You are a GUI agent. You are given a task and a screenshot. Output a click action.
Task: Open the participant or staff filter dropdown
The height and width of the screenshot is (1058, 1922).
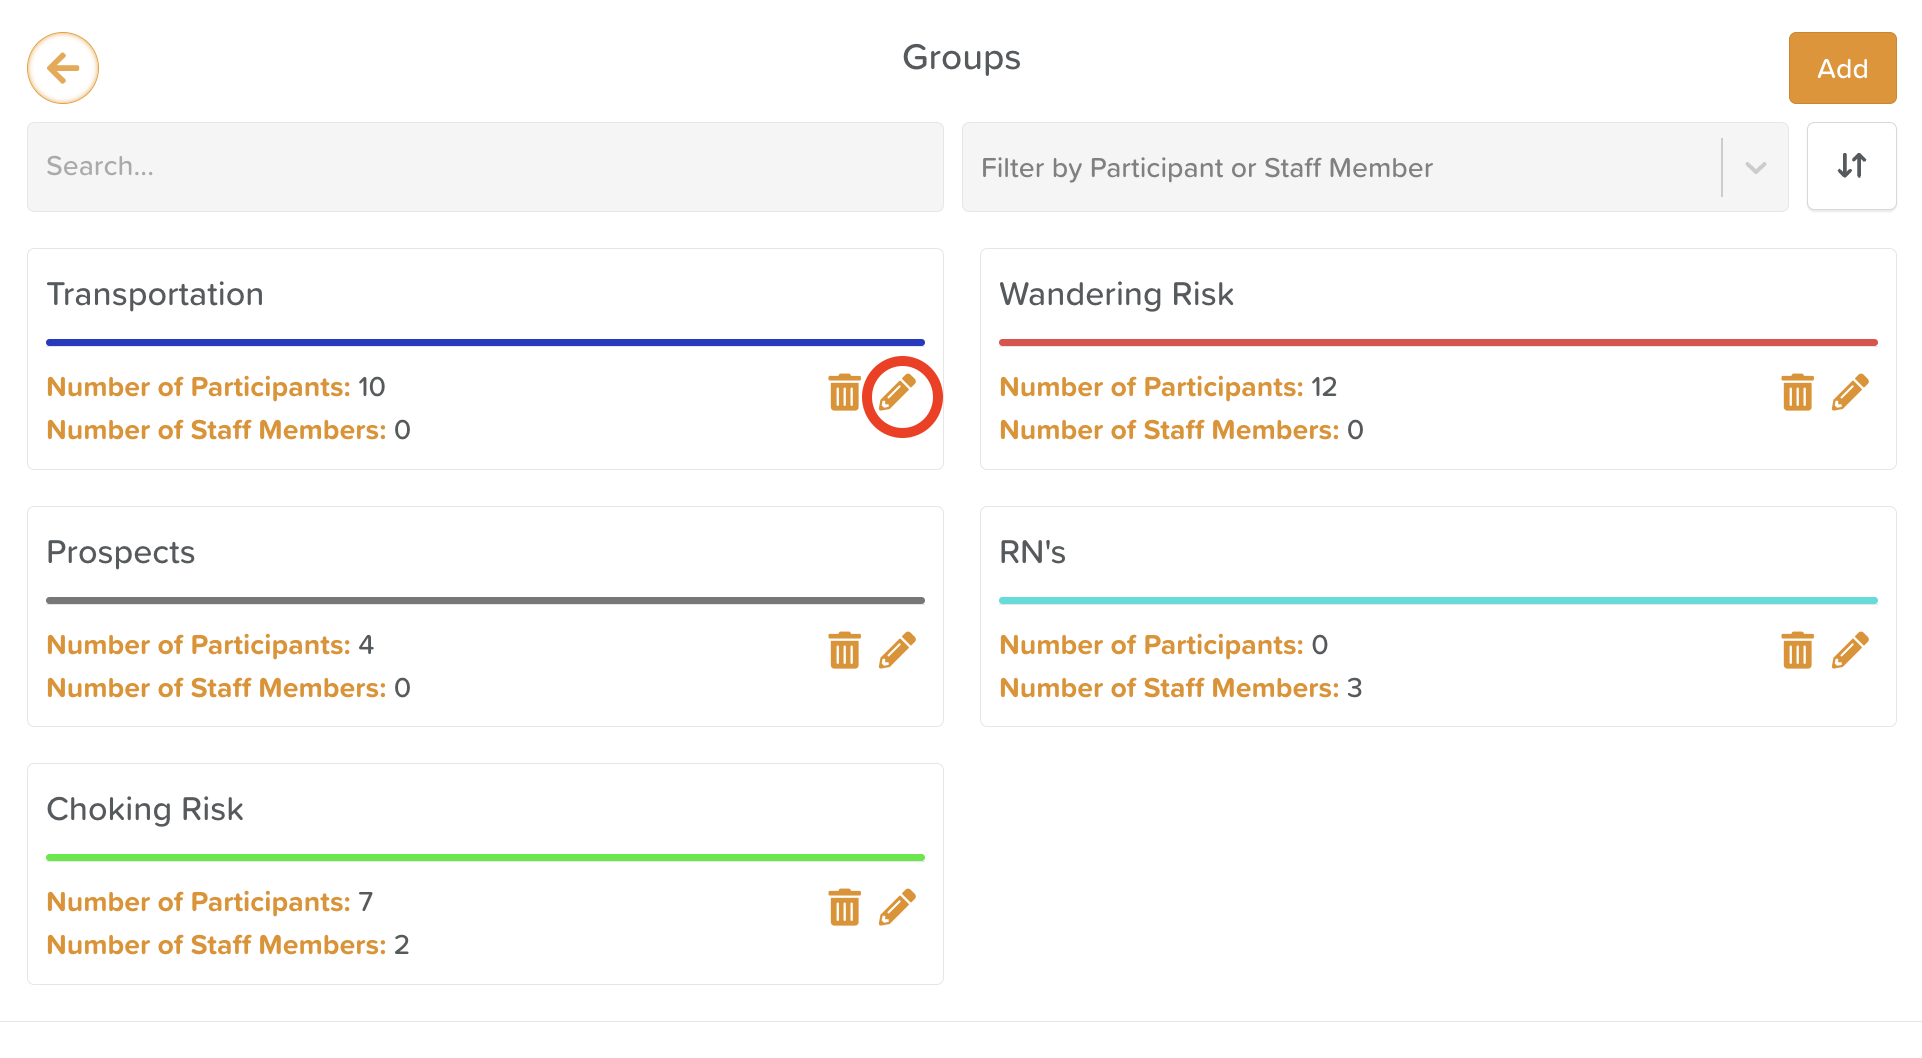click(x=1340, y=167)
